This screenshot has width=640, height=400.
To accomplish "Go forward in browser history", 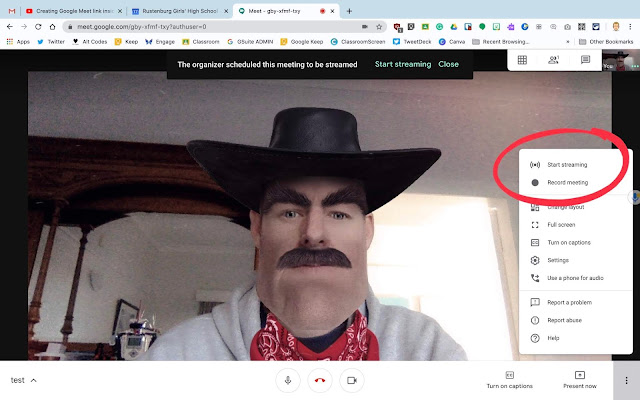I will point(24,27).
